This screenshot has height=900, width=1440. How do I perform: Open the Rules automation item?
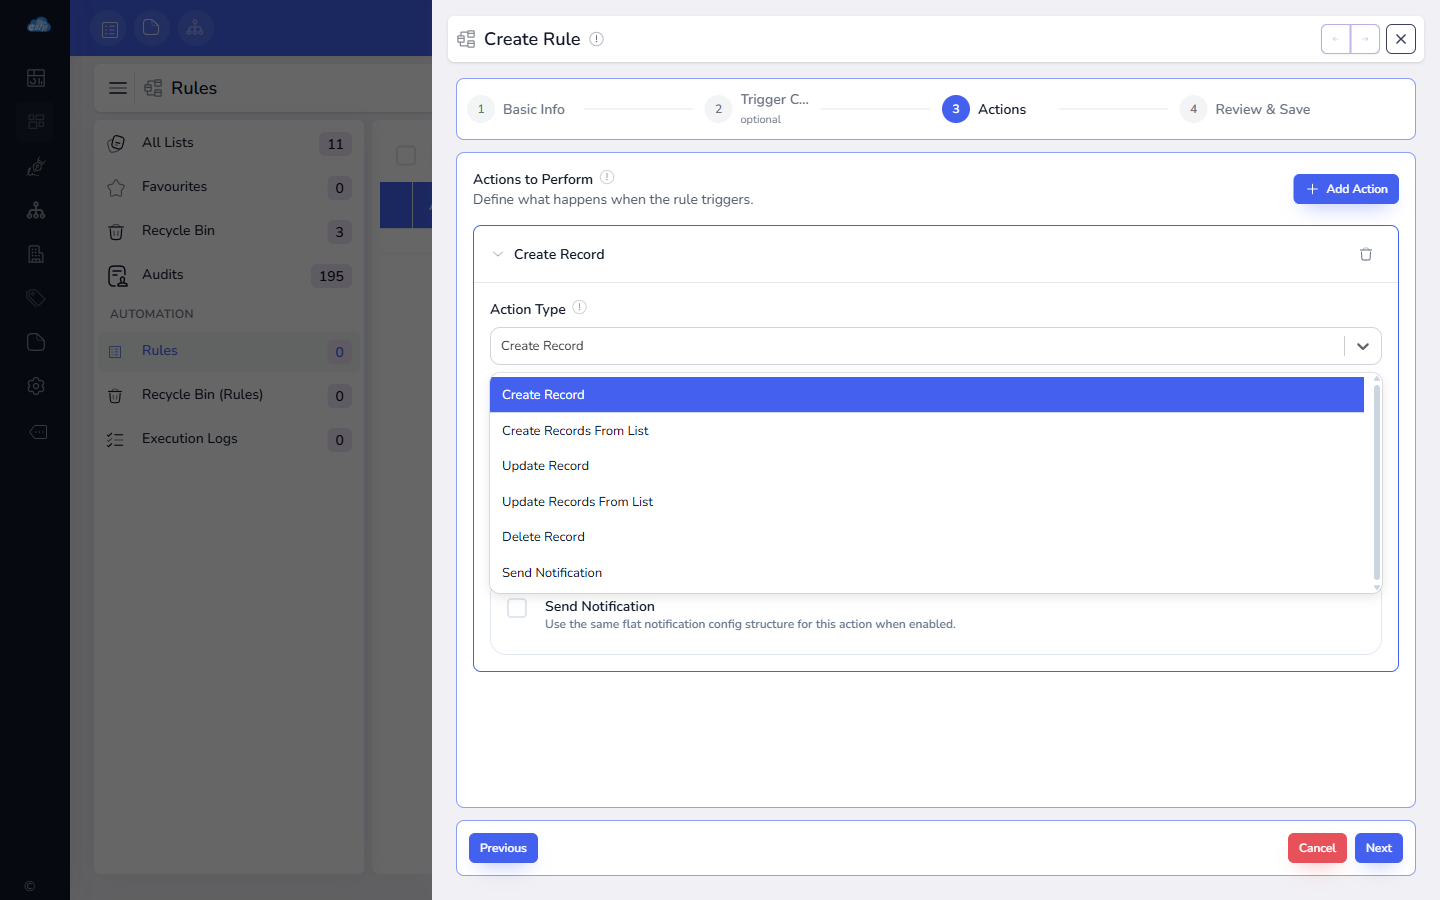click(228, 351)
